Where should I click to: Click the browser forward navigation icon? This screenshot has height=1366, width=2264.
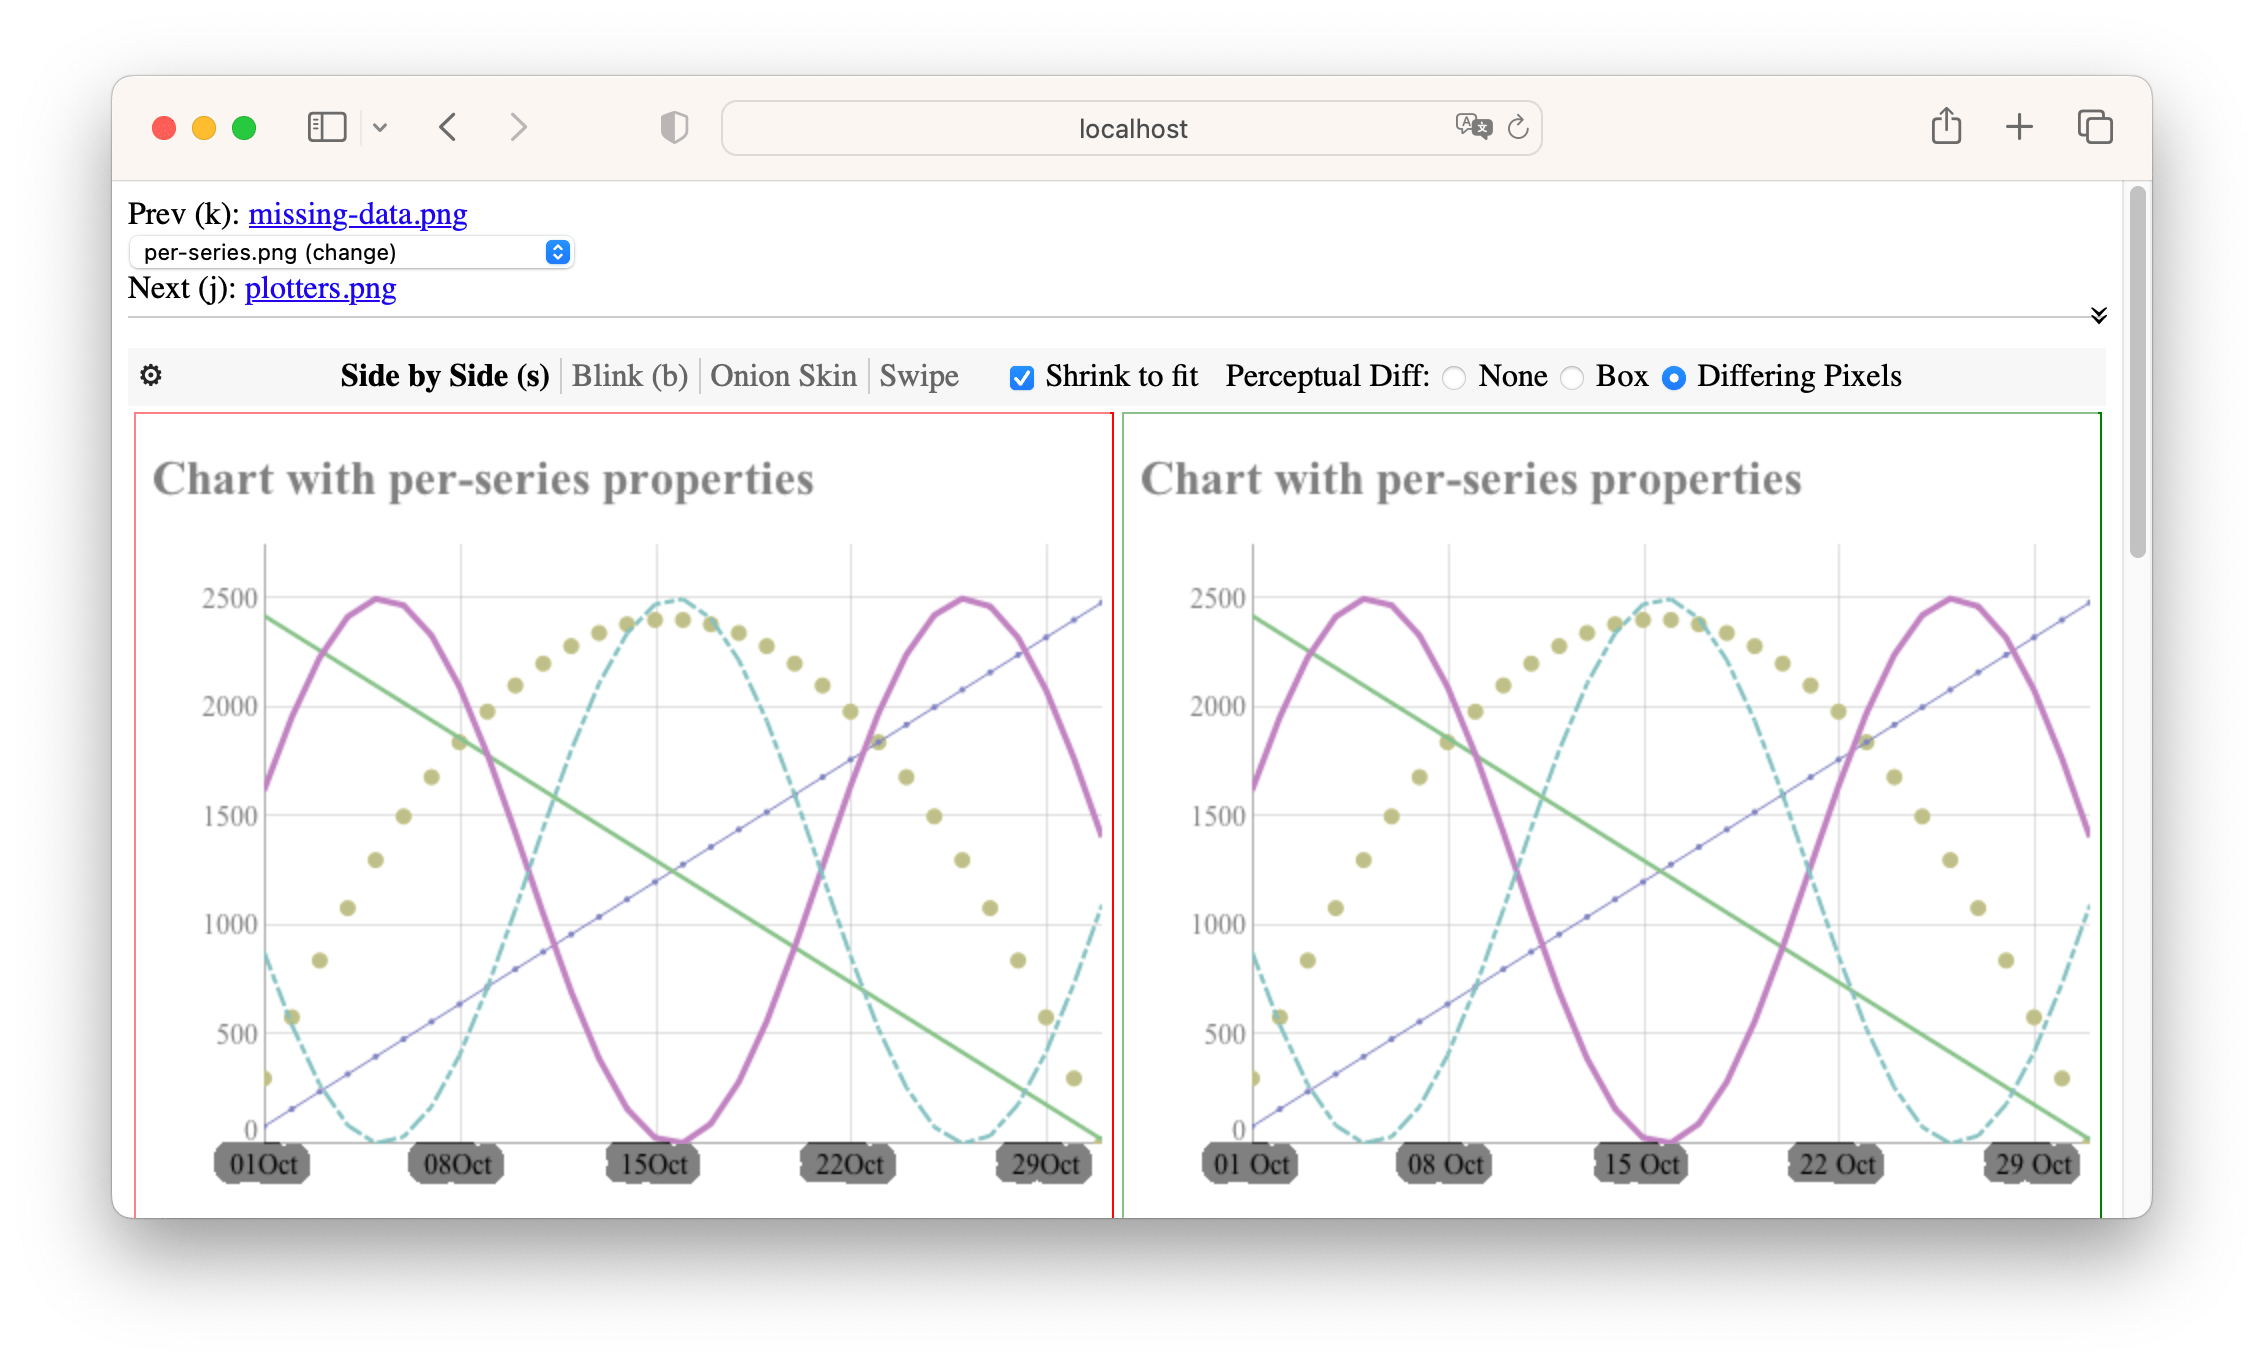pos(519,124)
